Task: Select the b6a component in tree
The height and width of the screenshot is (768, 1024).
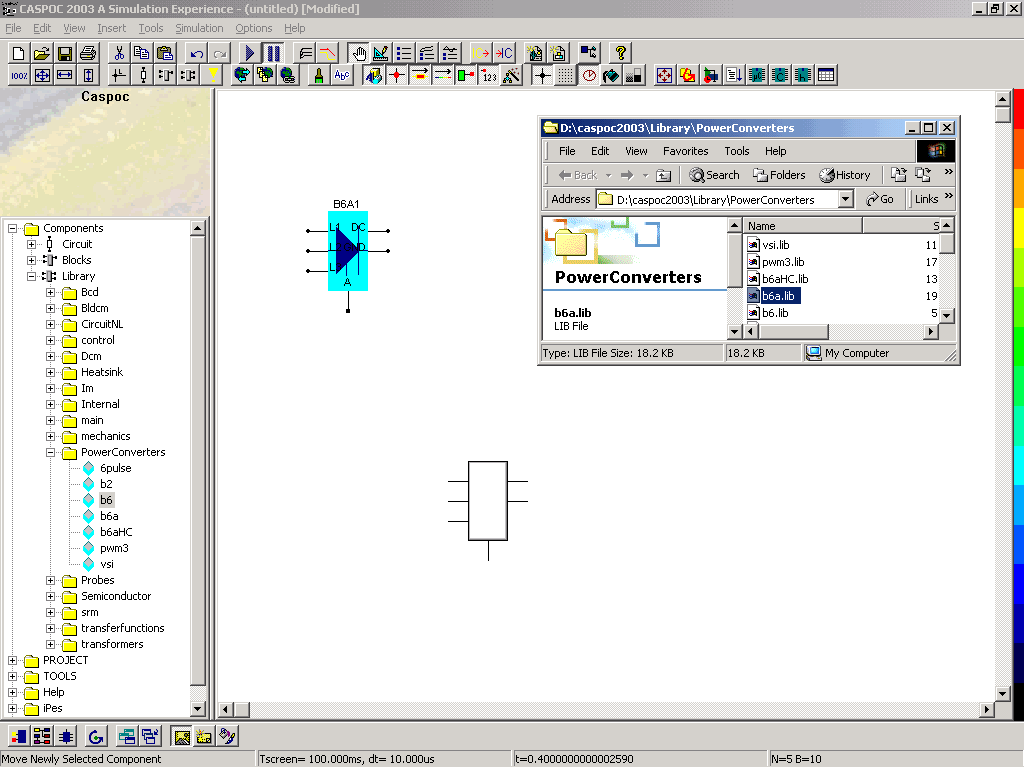Action: 109,517
